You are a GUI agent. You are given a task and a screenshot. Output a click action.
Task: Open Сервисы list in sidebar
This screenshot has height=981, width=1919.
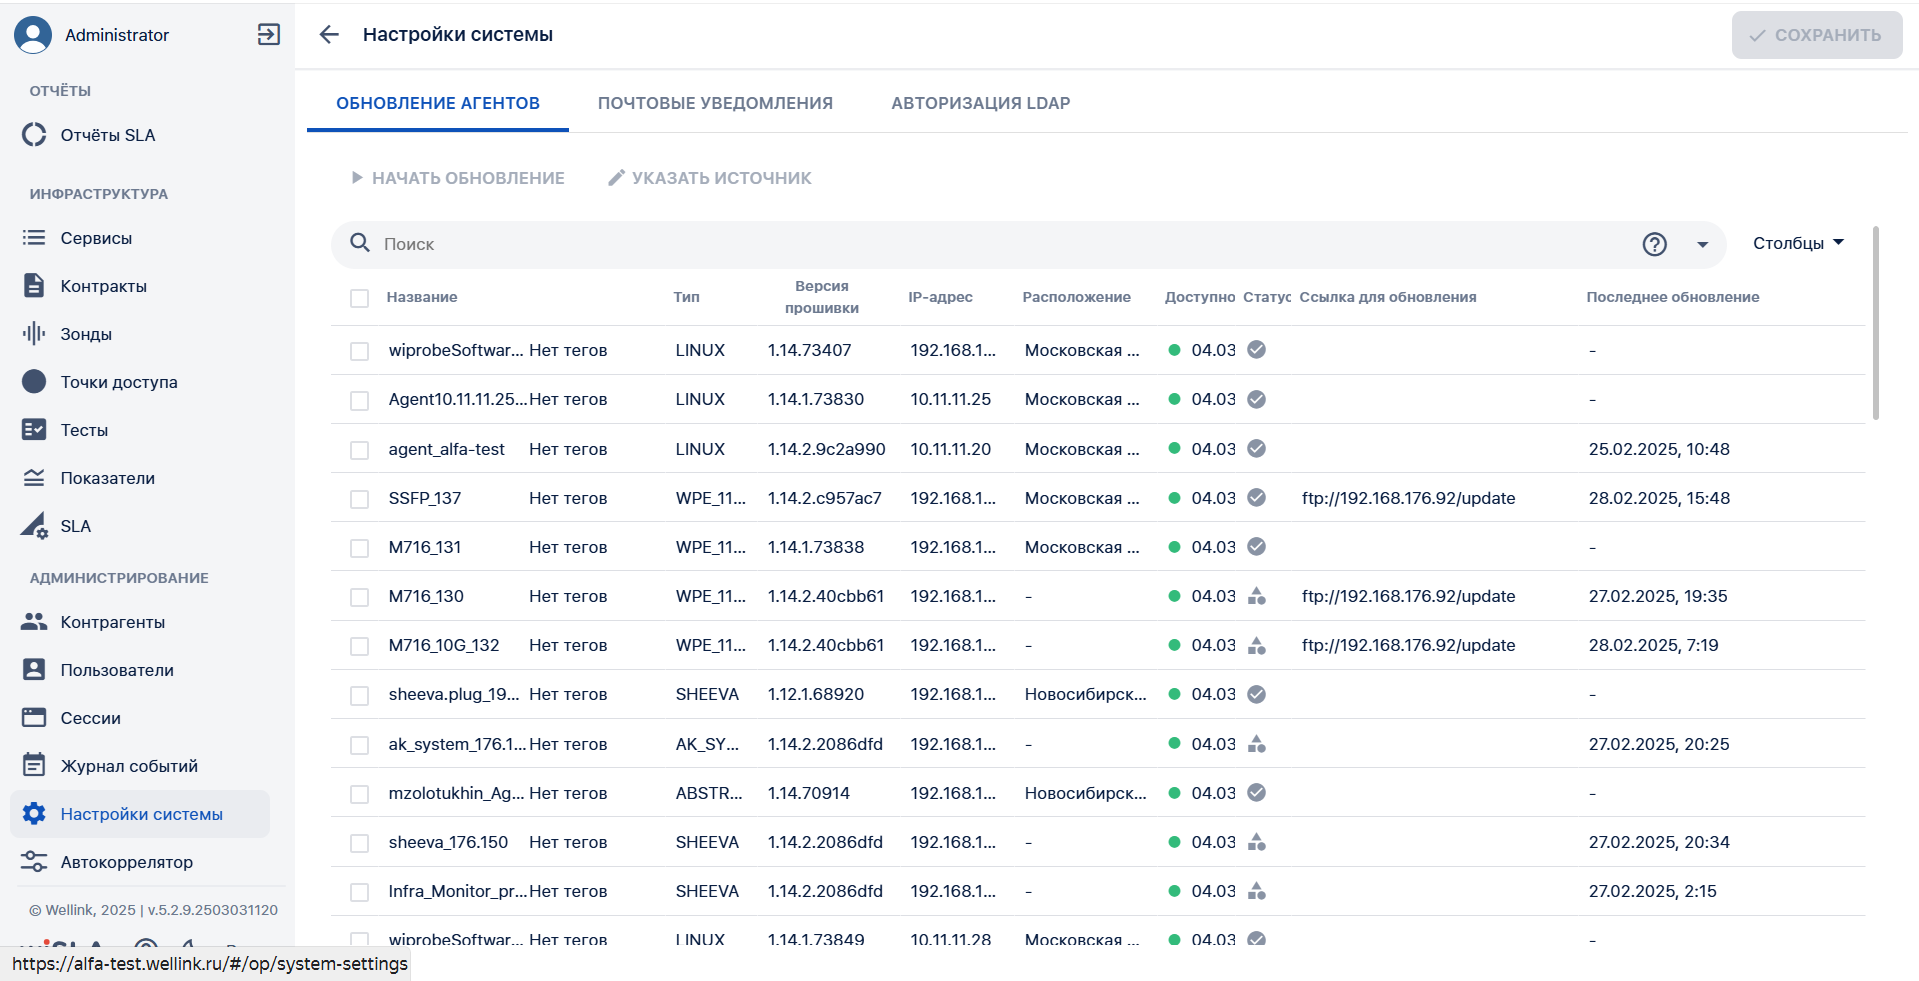(x=96, y=238)
